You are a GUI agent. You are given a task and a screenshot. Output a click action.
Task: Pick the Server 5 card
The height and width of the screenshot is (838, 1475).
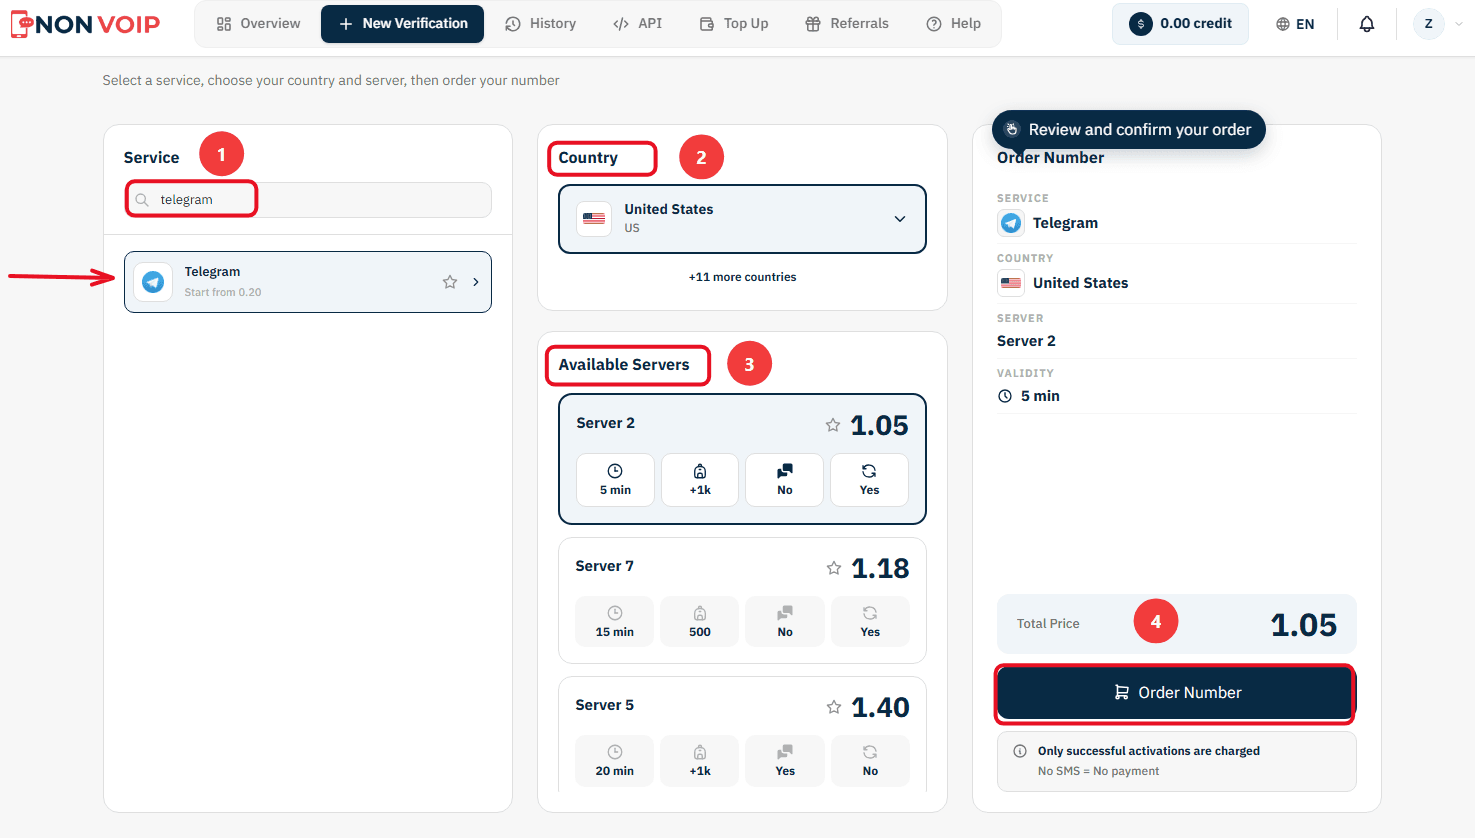pos(742,735)
